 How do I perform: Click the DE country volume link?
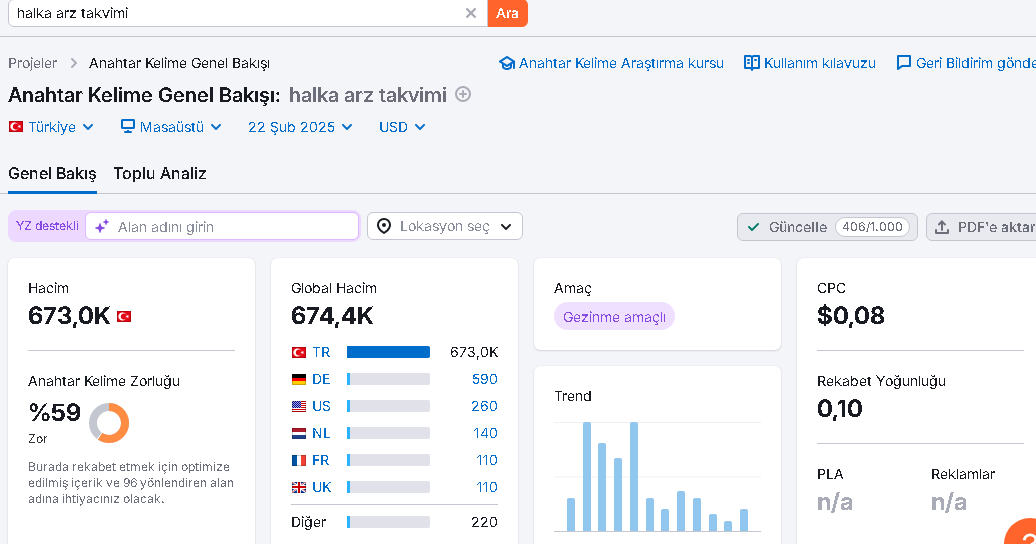click(484, 379)
